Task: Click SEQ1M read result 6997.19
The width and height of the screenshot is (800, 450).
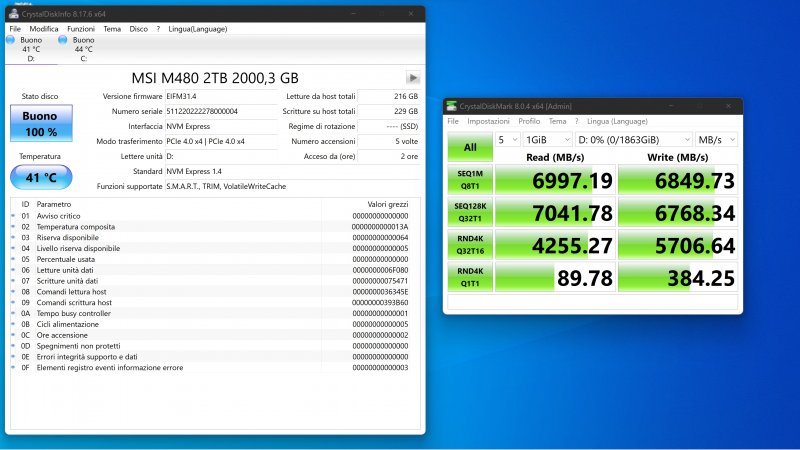Action: [x=555, y=180]
